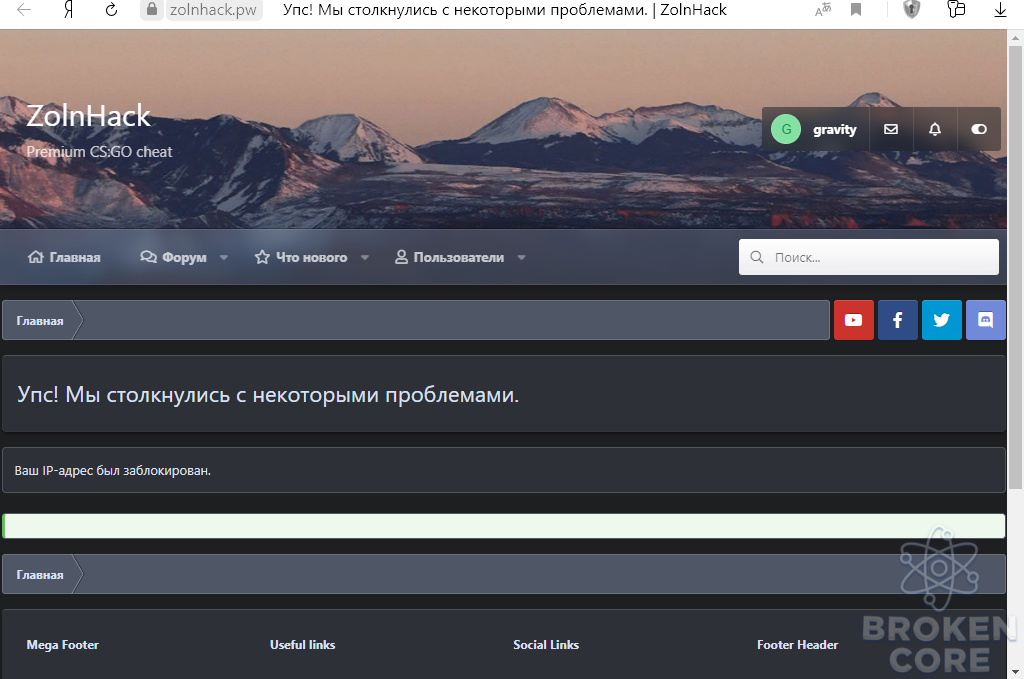1024x679 pixels.
Task: Expand the Форум dropdown arrow
Action: click(x=224, y=257)
